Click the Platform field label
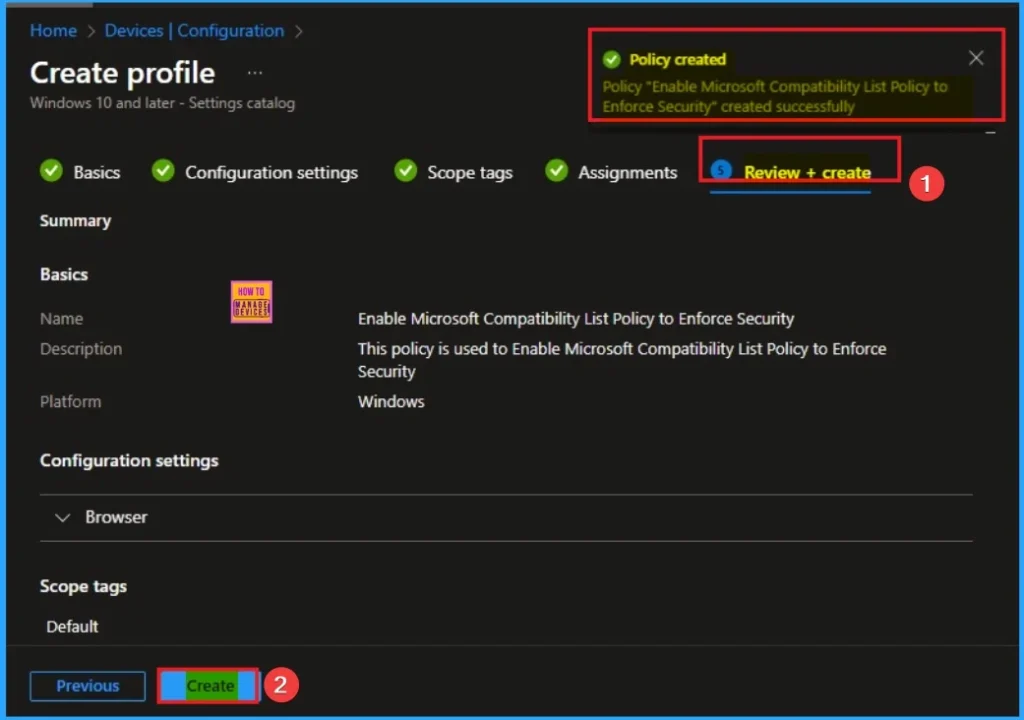The image size is (1024, 720). click(x=71, y=402)
